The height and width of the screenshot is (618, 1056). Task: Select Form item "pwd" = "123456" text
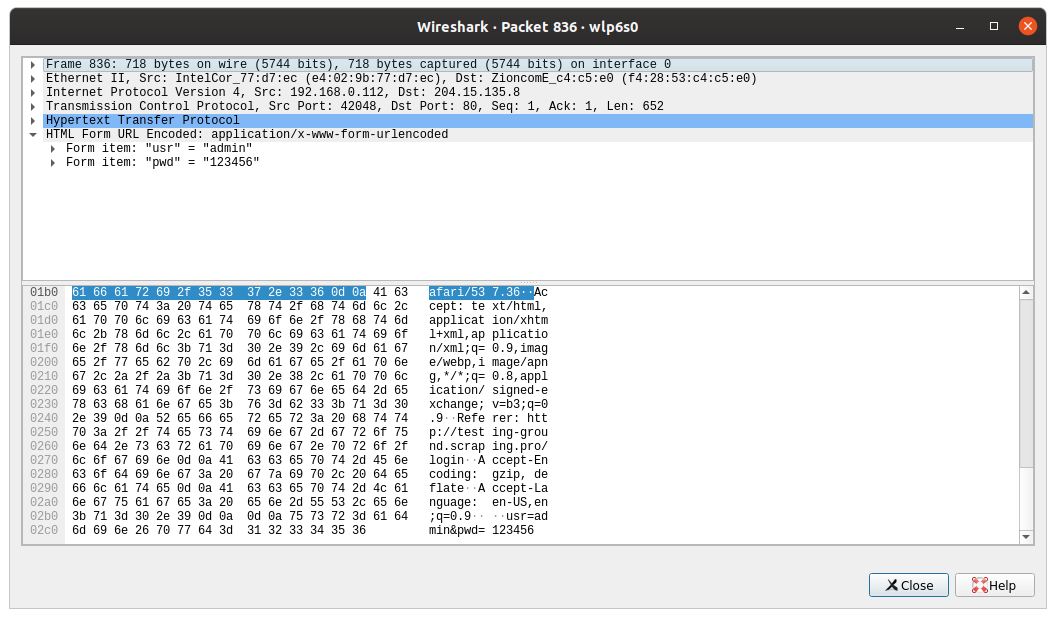click(162, 162)
